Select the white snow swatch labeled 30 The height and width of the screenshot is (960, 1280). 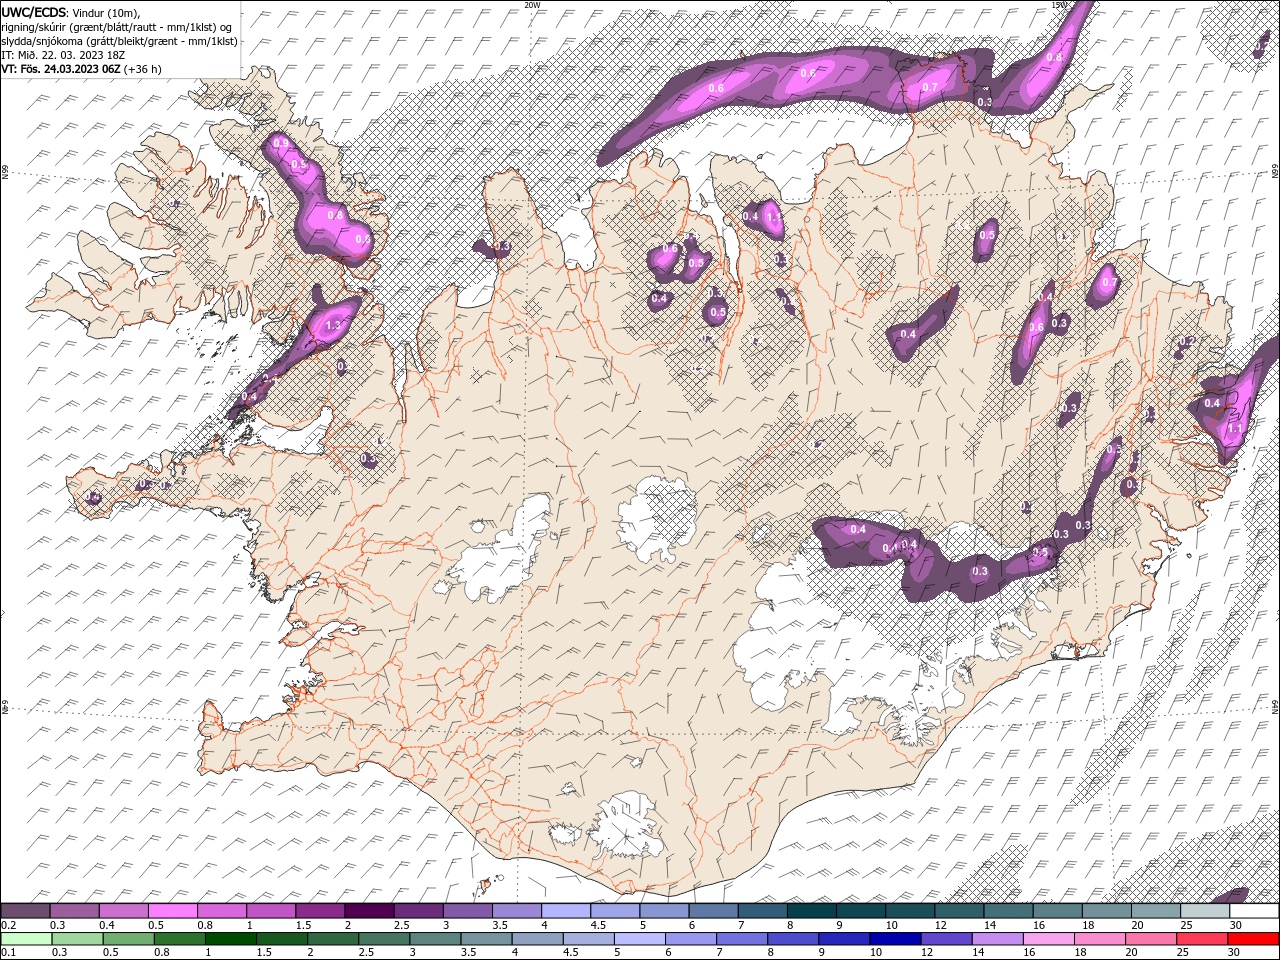pos(1254,911)
